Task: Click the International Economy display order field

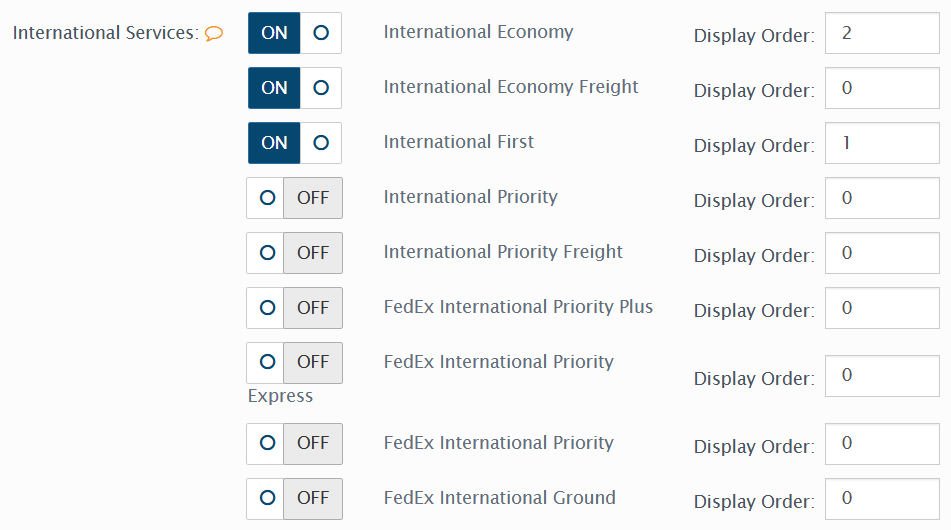Action: [881, 33]
